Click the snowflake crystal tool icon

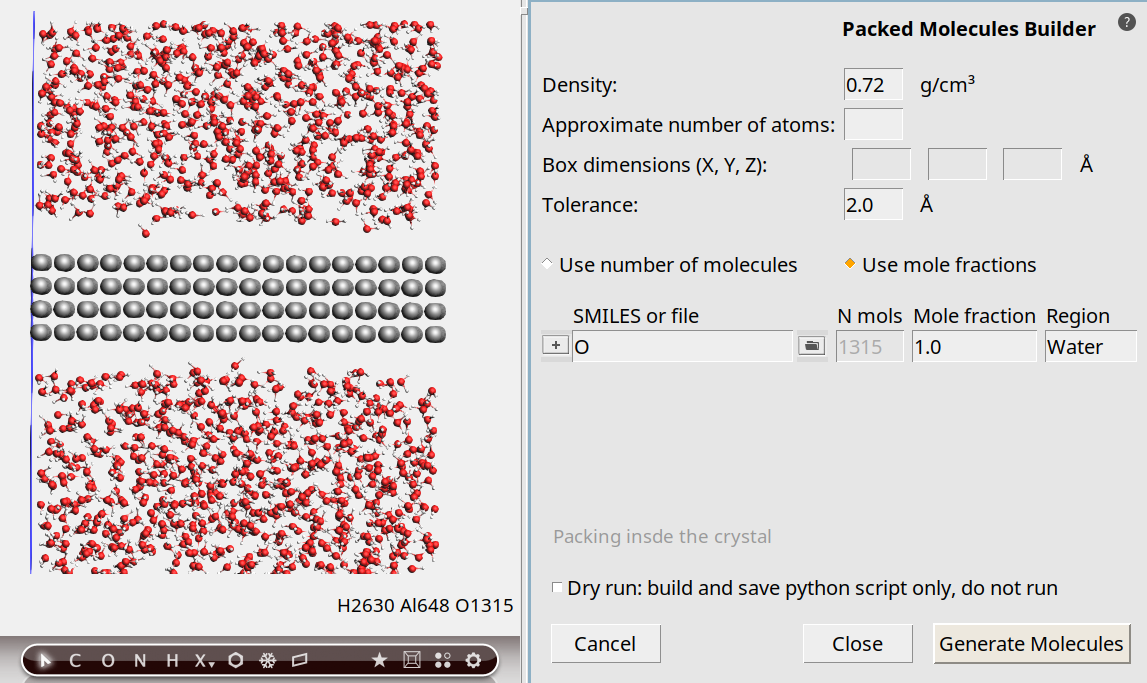coord(268,660)
